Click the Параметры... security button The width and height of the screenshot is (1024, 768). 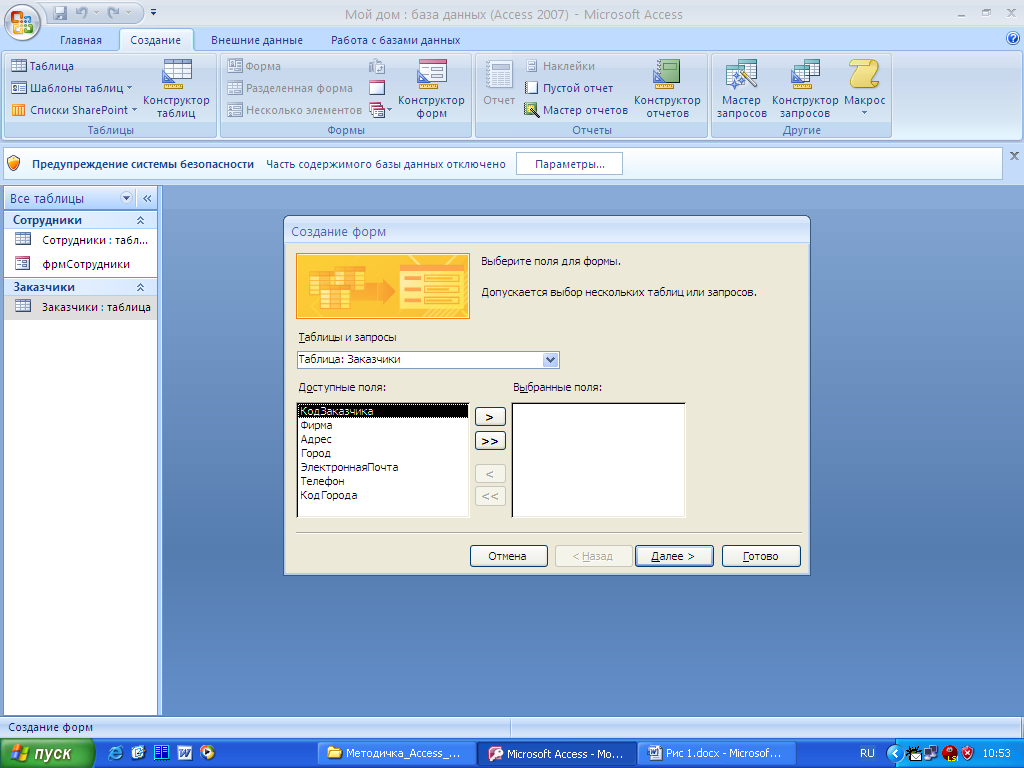(x=569, y=164)
